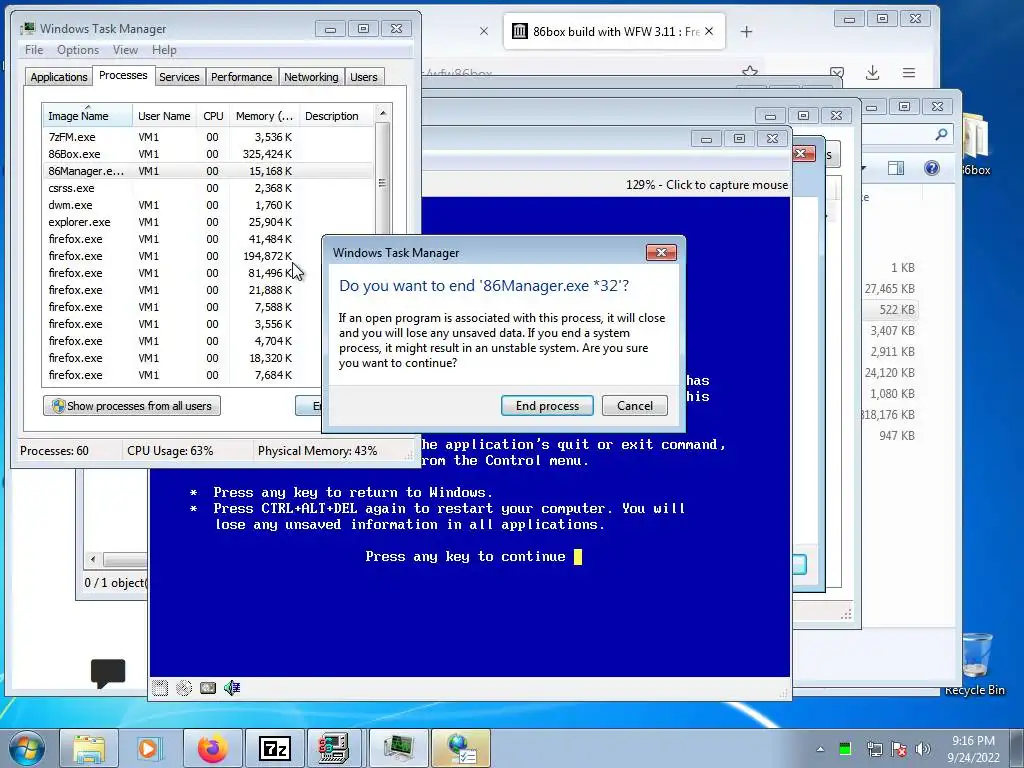1024x768 pixels.
Task: Select the csrss.exe process row
Action: point(208,188)
